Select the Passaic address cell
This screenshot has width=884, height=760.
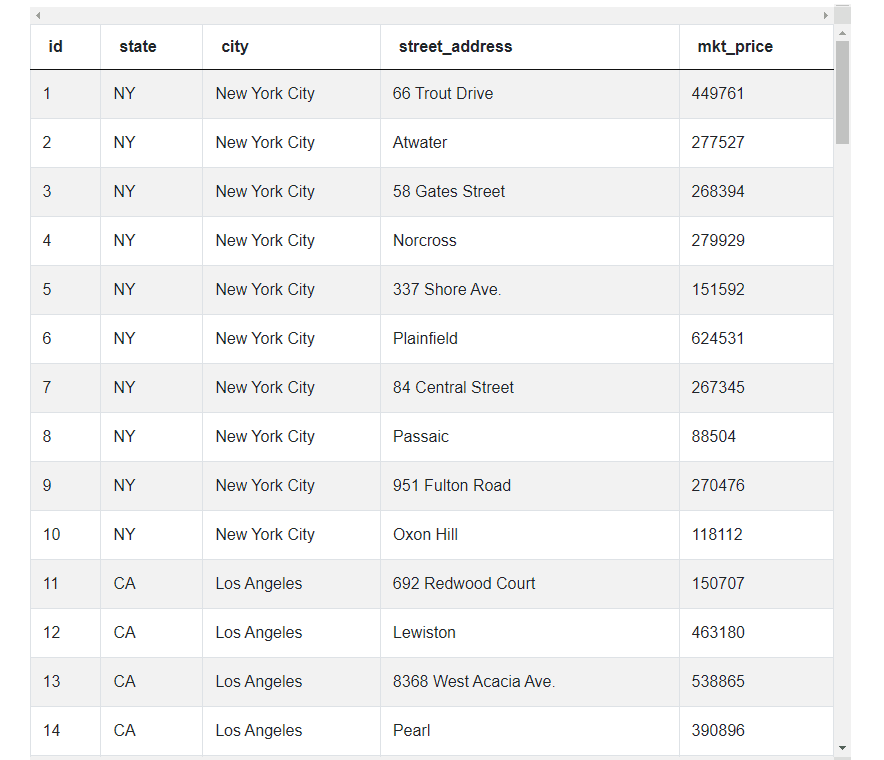coord(420,436)
